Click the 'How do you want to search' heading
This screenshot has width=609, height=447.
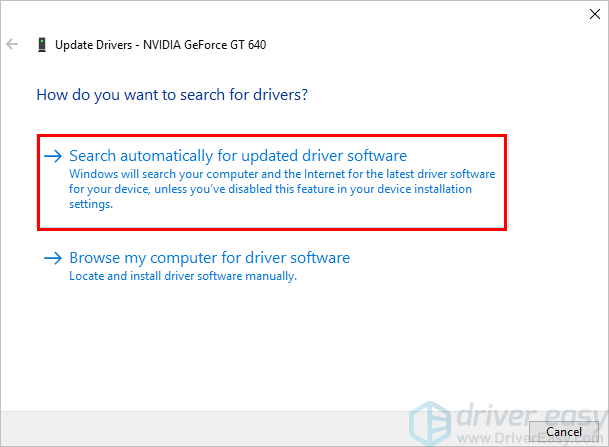point(171,96)
